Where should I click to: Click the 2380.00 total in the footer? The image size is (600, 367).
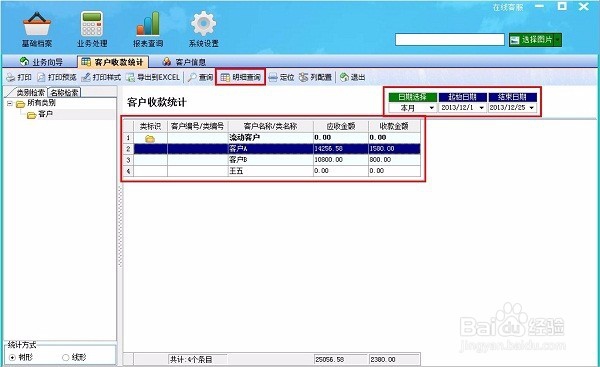(394, 360)
